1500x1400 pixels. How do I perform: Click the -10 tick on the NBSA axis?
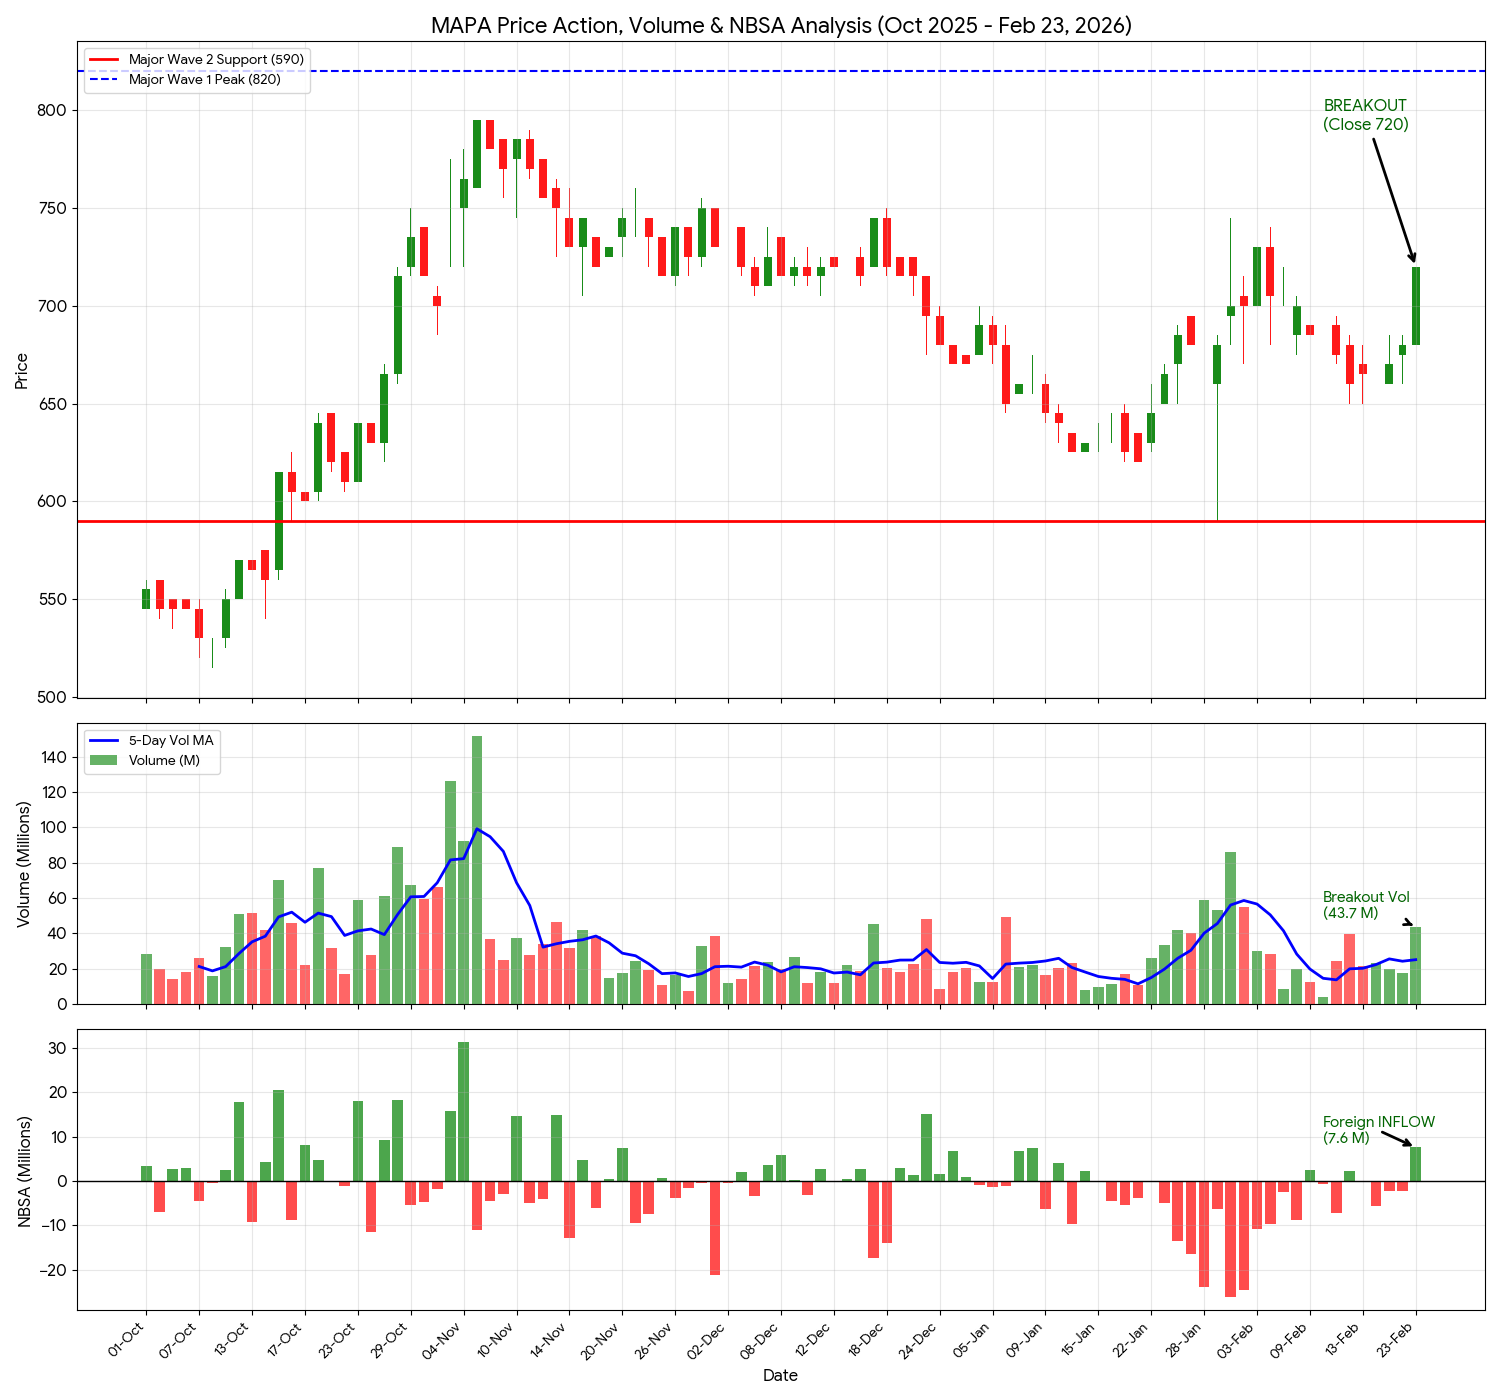(54, 1226)
